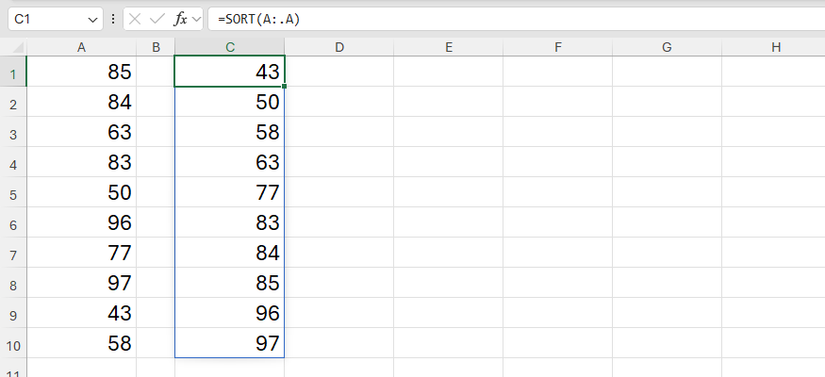Screen dimensions: 825x377
Task: Click cell C6 containing 83
Action: [x=230, y=223]
